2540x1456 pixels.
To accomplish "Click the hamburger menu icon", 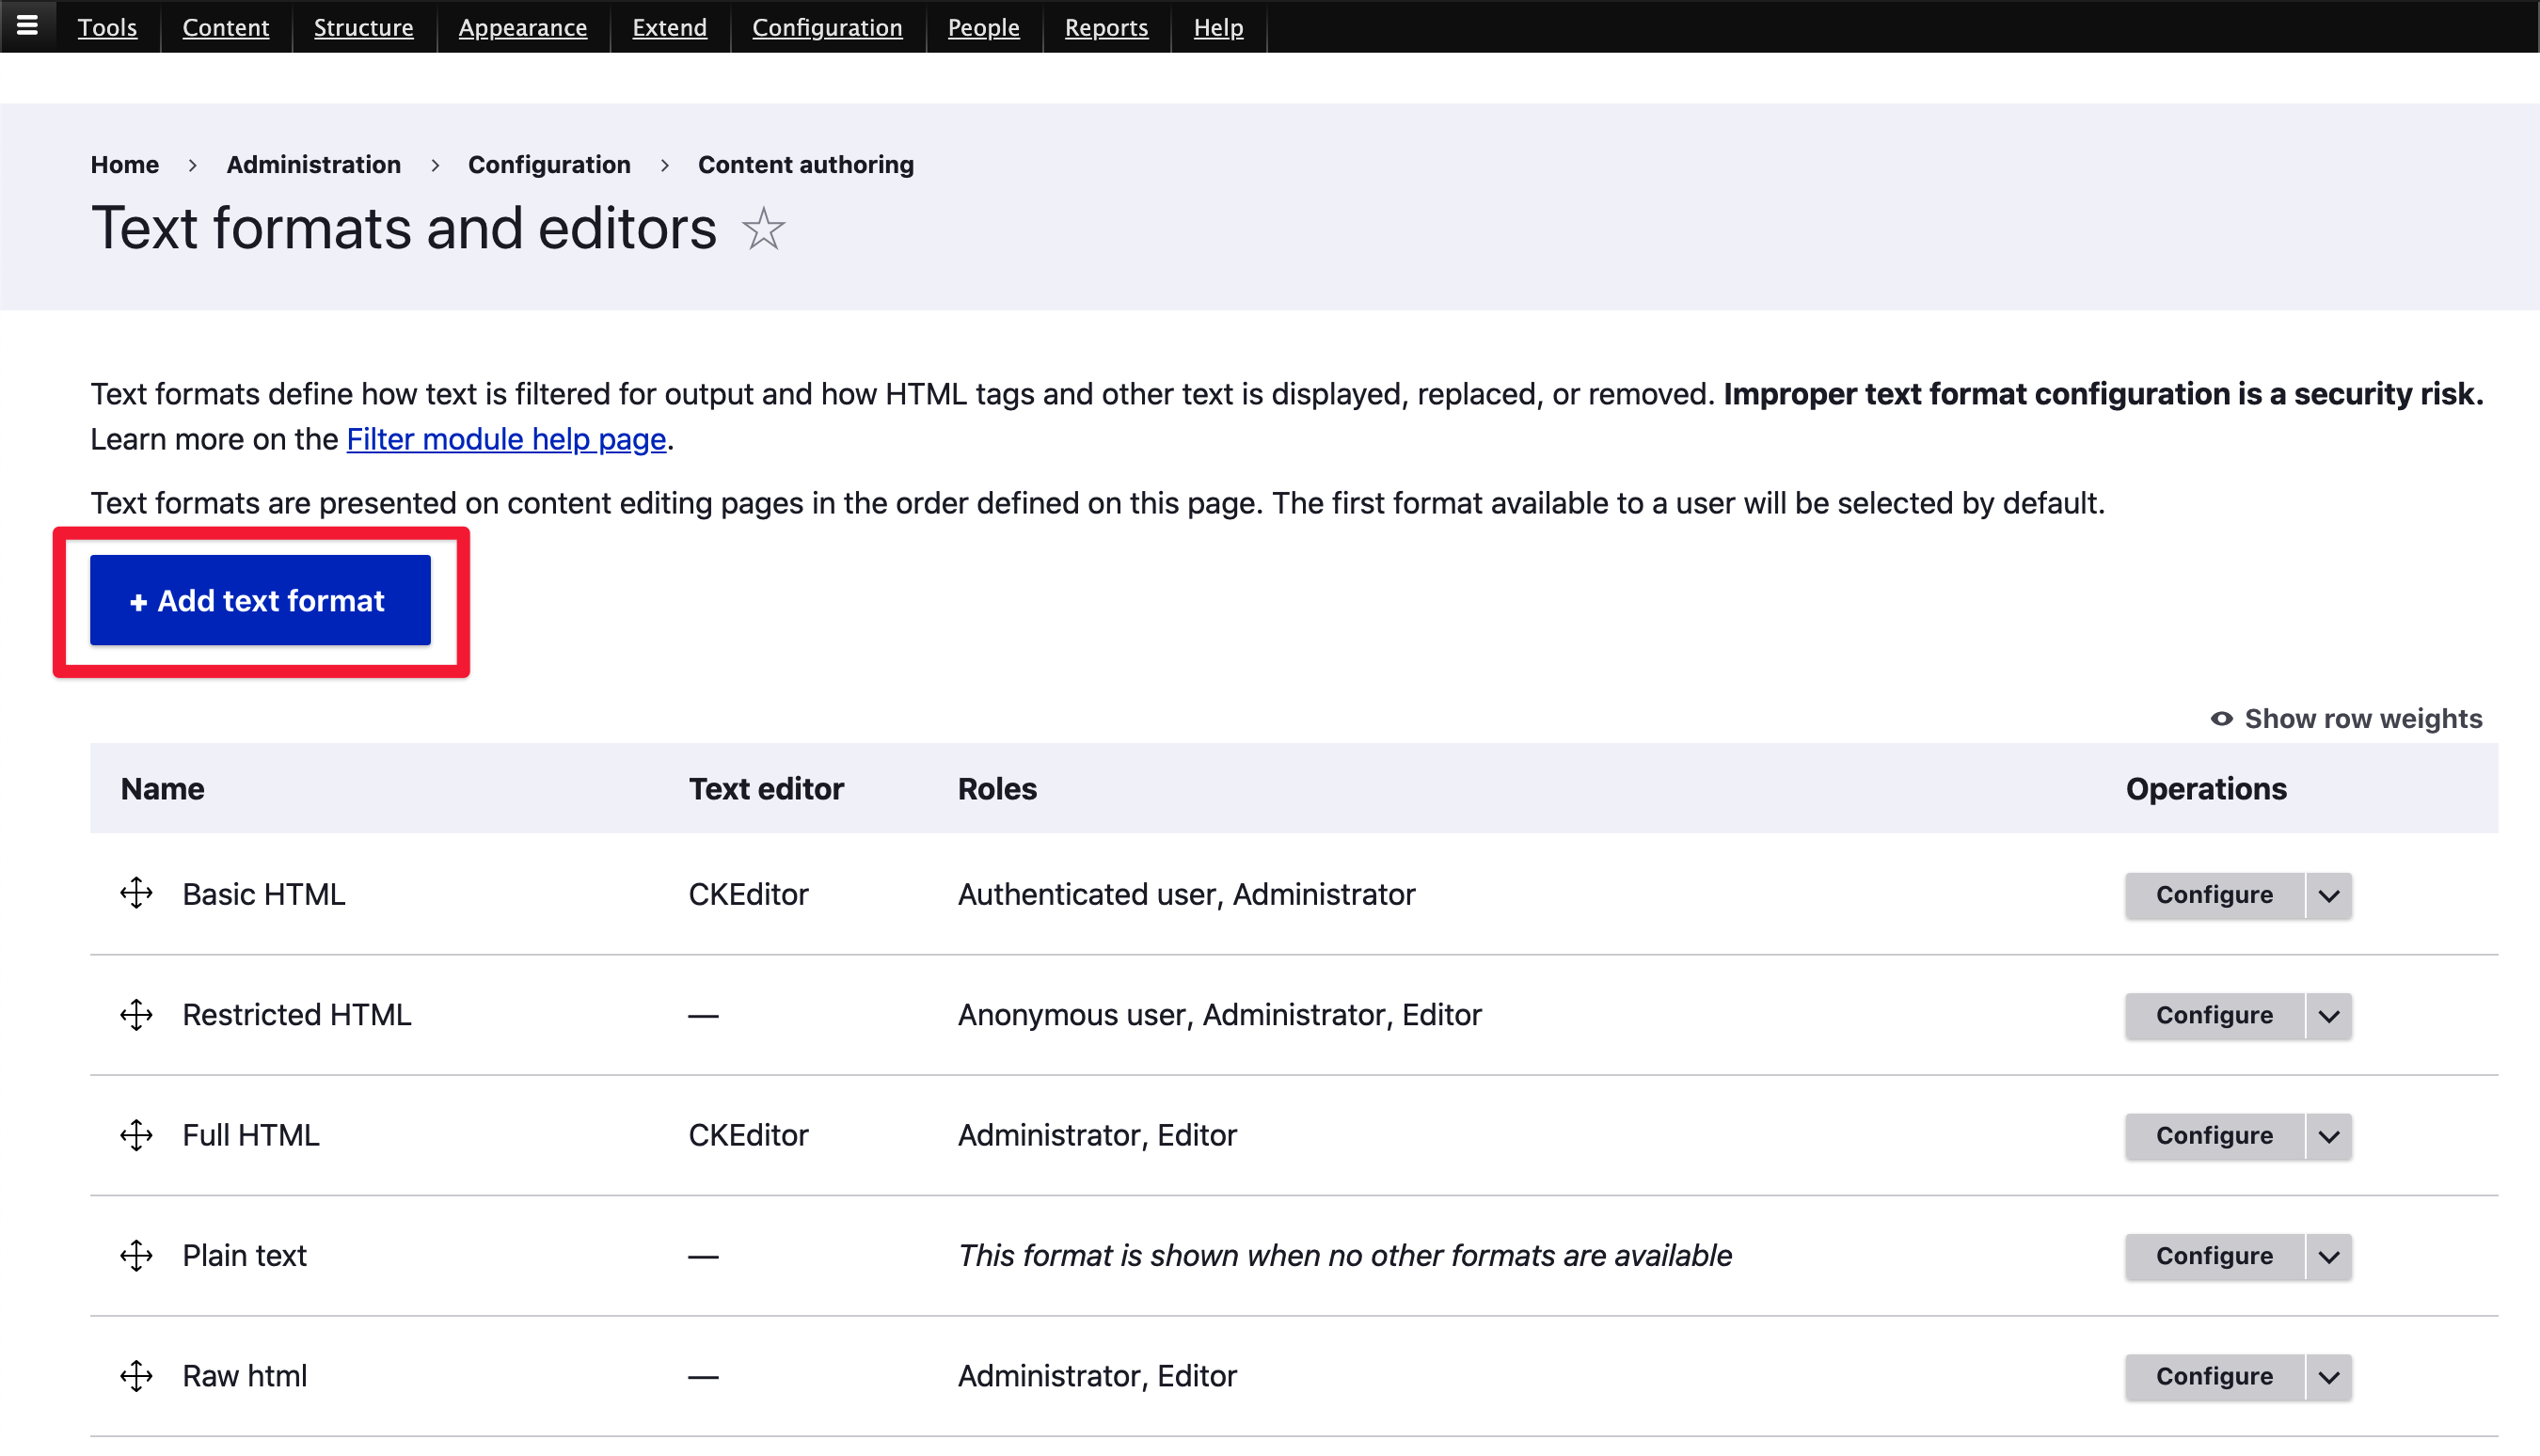I will [27, 25].
